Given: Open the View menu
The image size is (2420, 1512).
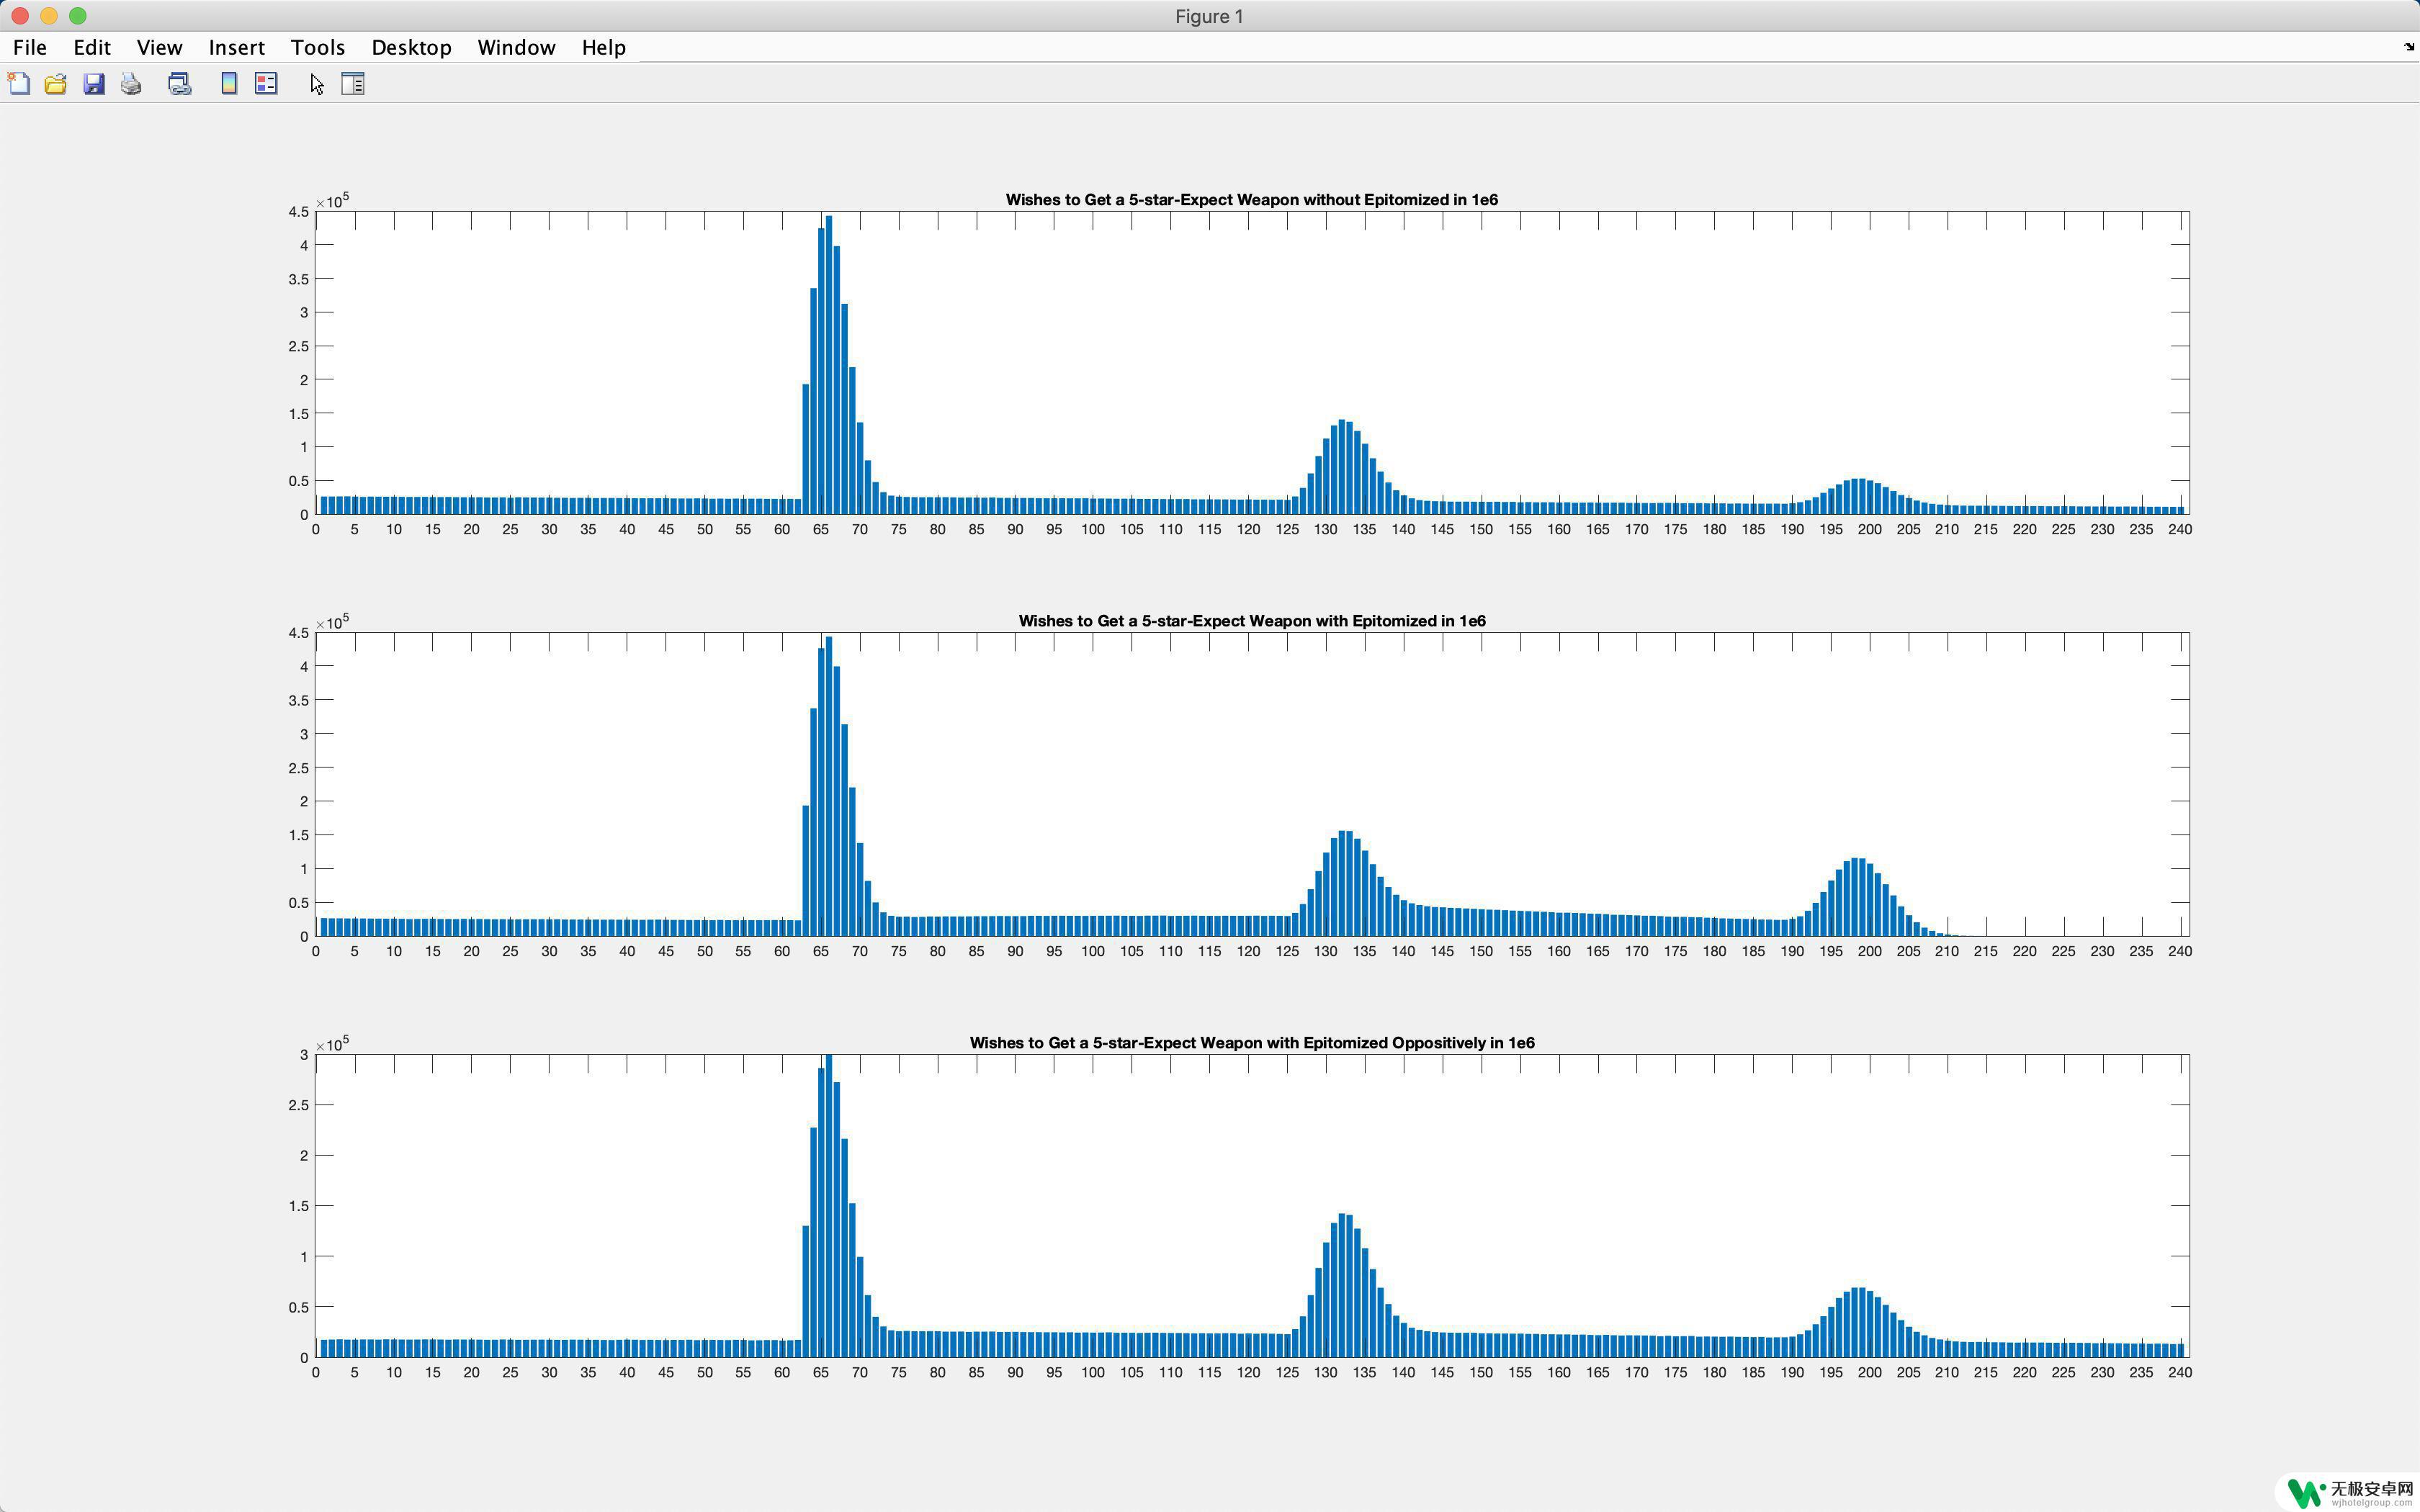Looking at the screenshot, I should 160,47.
